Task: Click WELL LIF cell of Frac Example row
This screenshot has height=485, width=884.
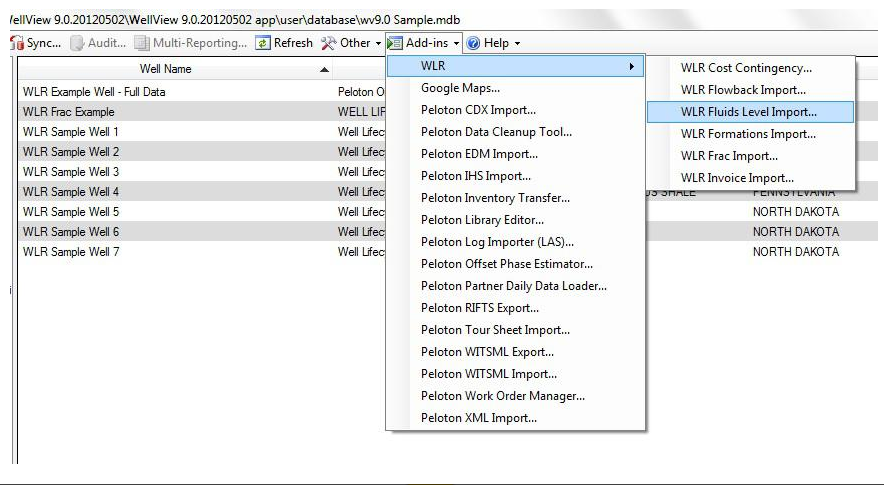Action: click(361, 112)
